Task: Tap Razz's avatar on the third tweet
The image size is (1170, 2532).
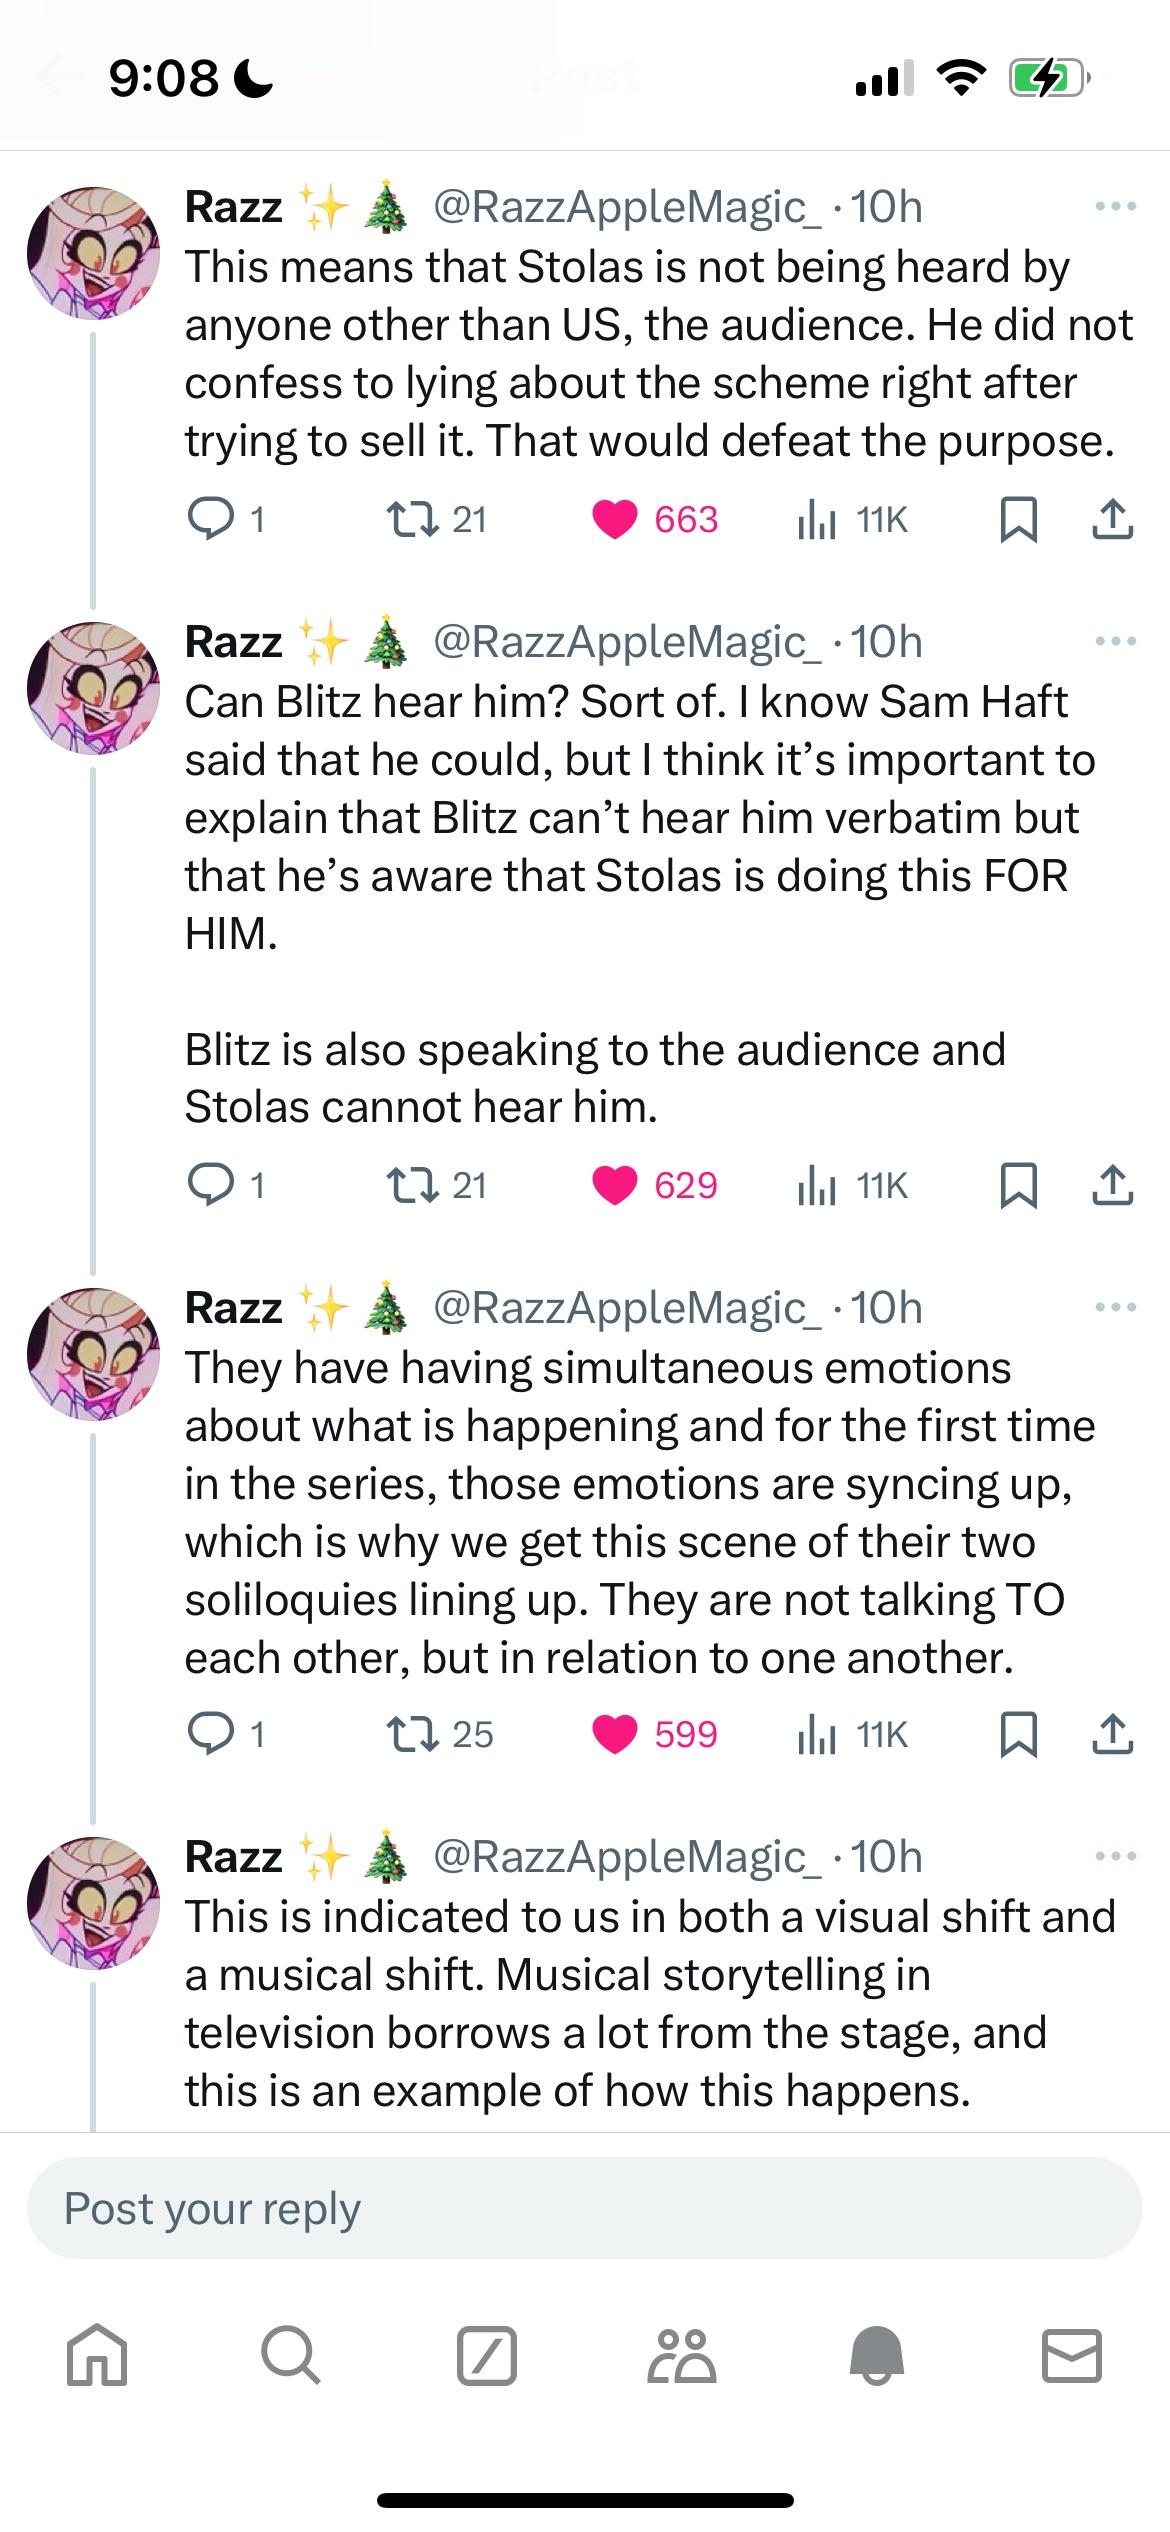Action: (x=93, y=1353)
